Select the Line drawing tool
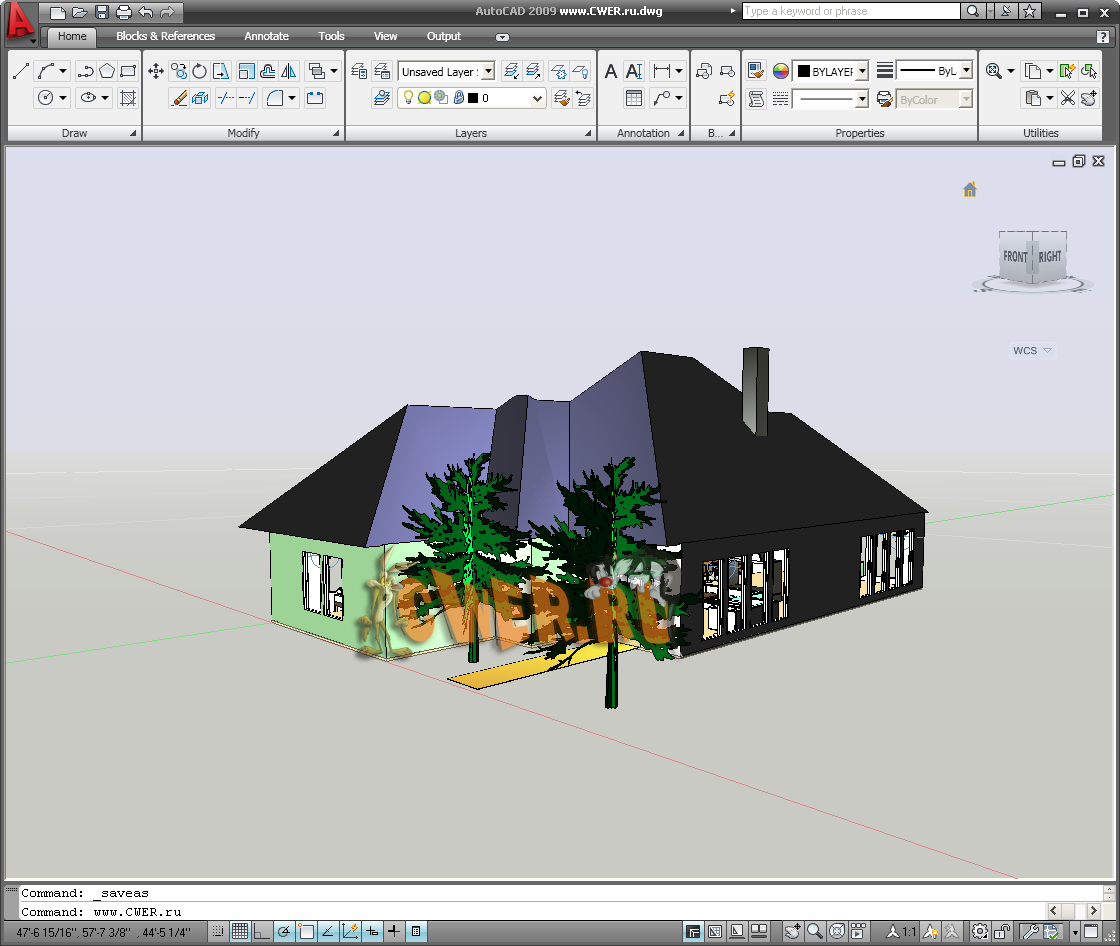The height and width of the screenshot is (946, 1120). coord(20,71)
